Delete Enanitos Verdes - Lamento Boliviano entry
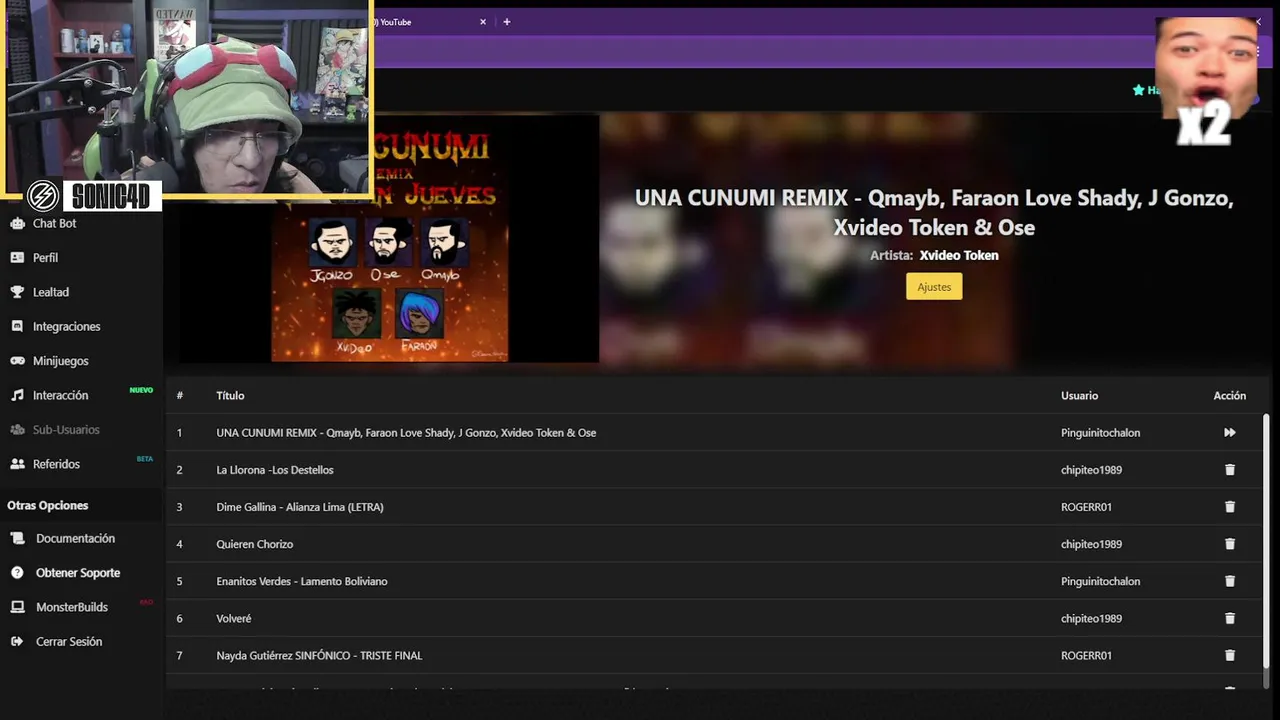Image resolution: width=1280 pixels, height=720 pixels. tap(1230, 581)
